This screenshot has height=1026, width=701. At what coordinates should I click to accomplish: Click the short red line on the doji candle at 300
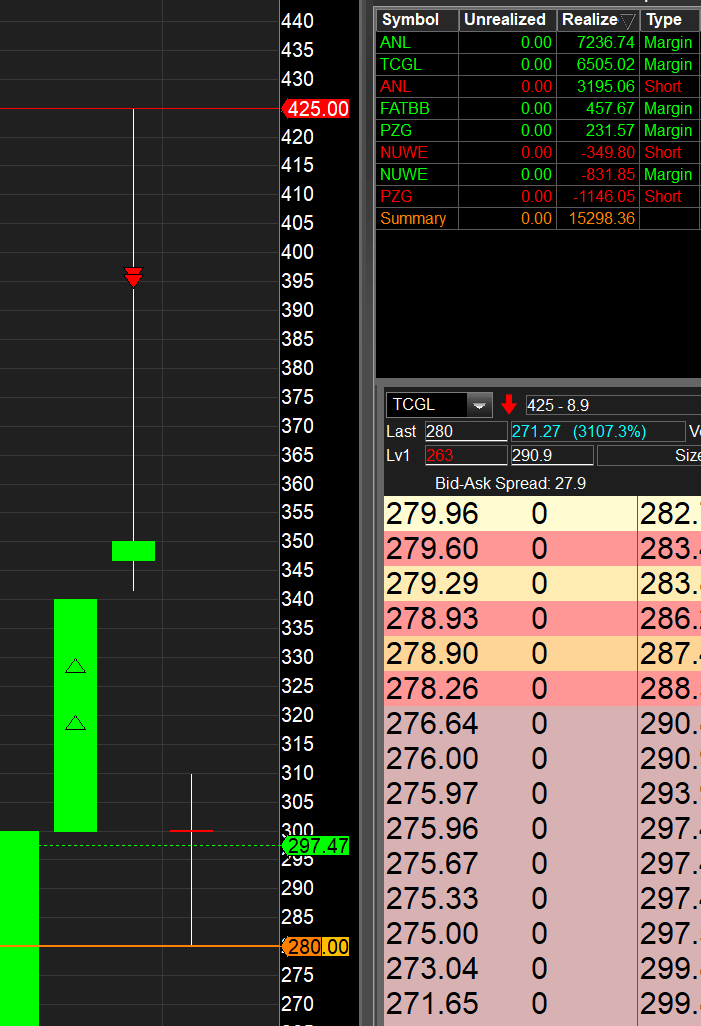pyautogui.click(x=191, y=831)
